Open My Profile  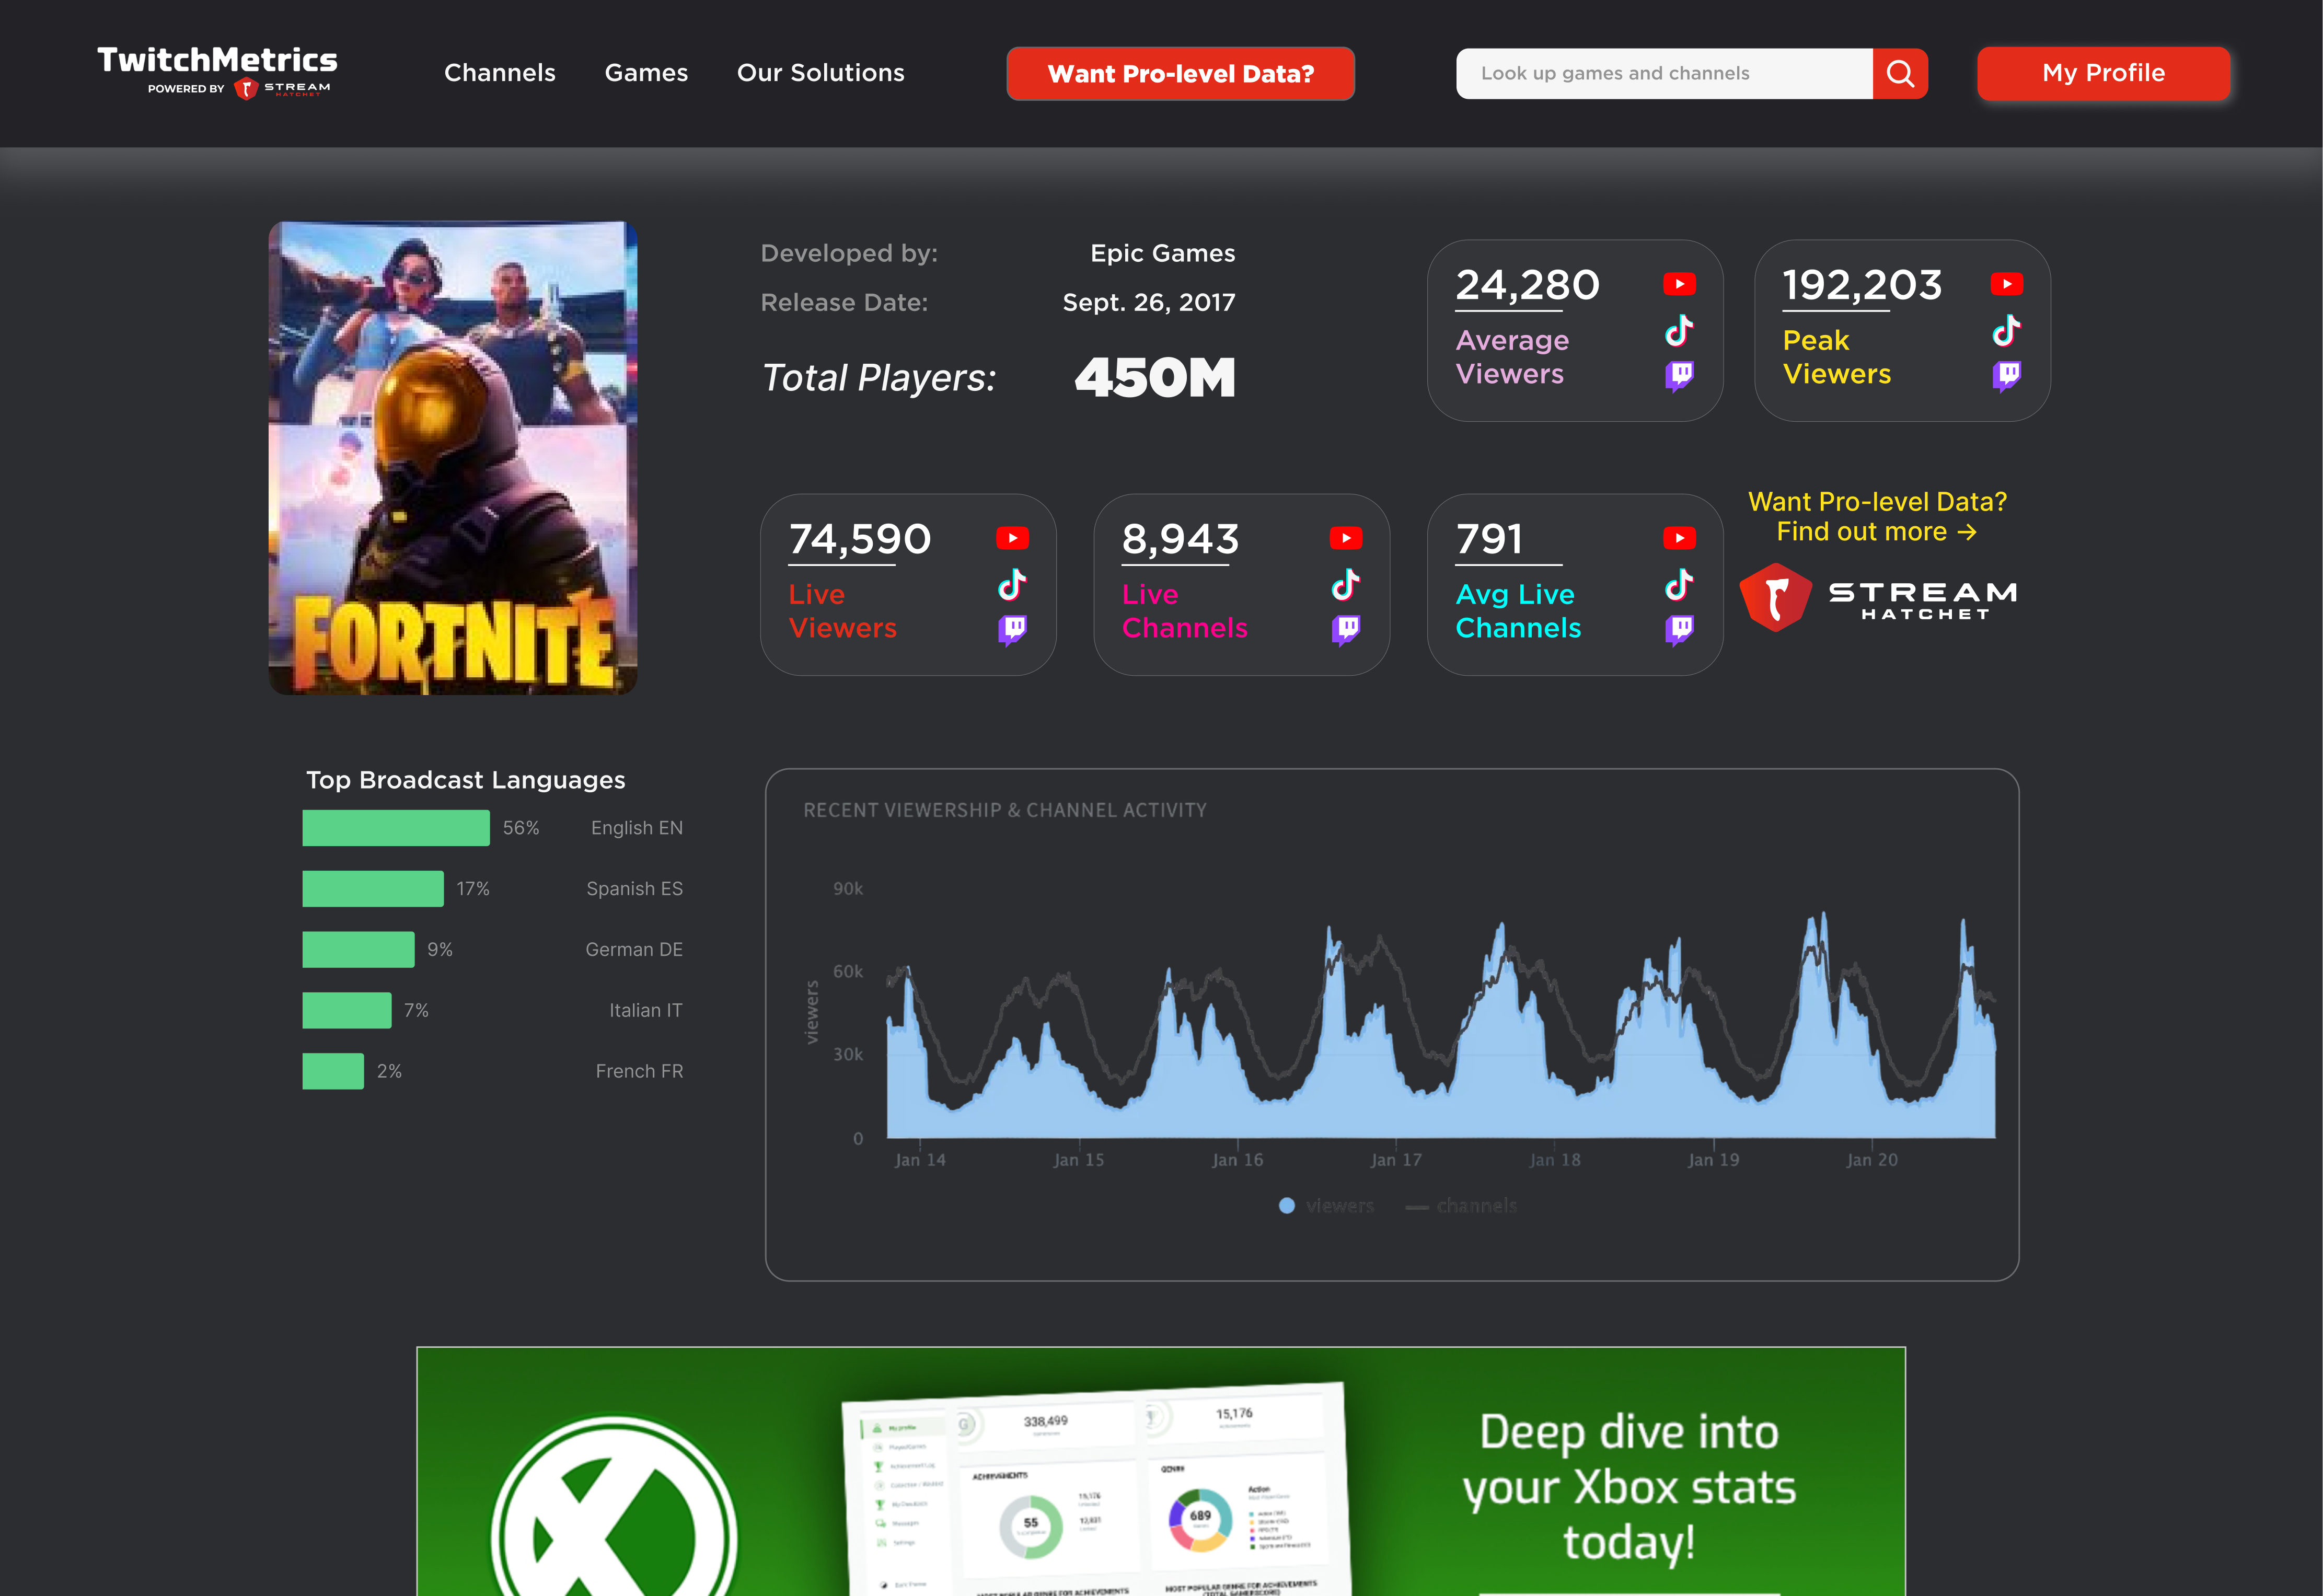click(x=2102, y=73)
